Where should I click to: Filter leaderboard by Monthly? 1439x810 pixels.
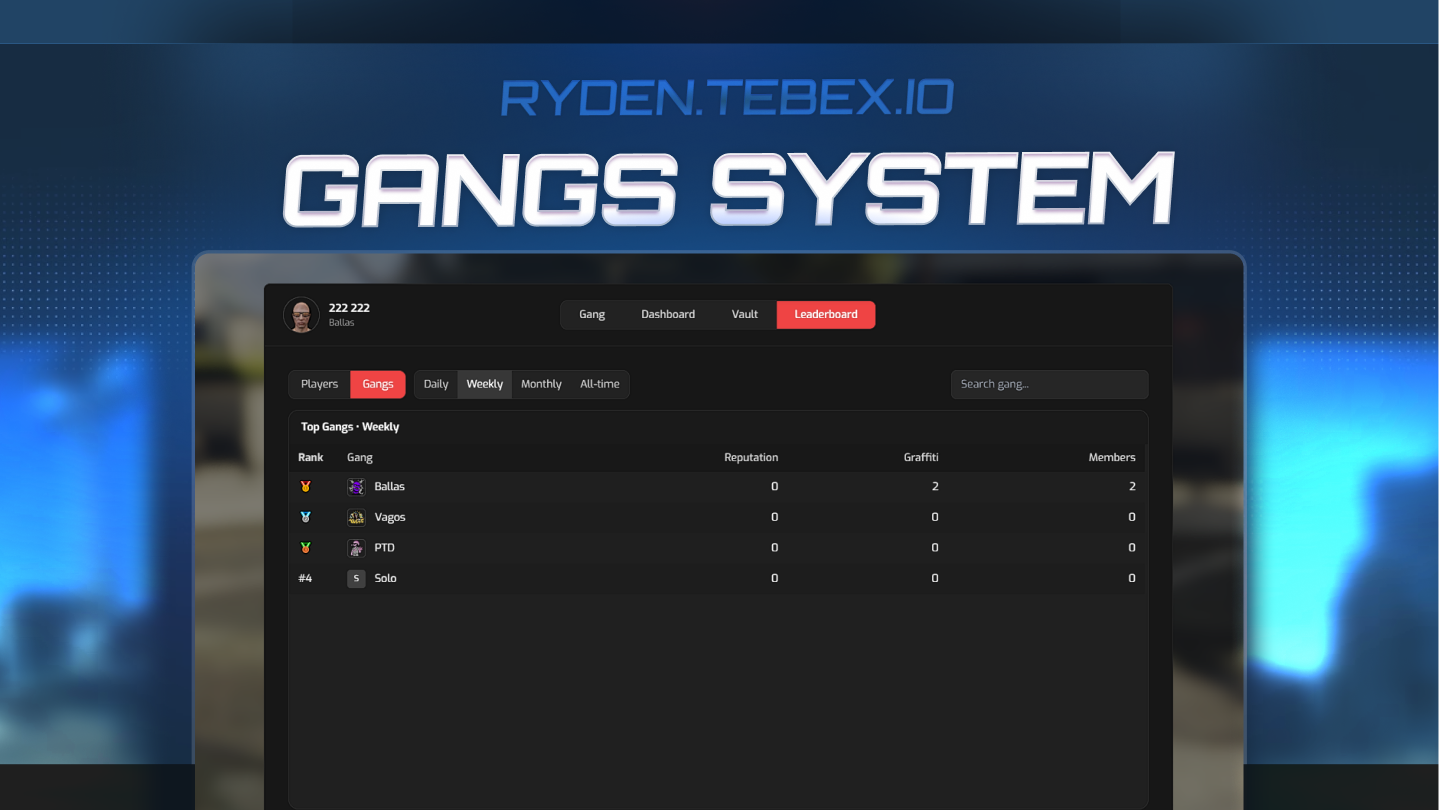(x=541, y=384)
